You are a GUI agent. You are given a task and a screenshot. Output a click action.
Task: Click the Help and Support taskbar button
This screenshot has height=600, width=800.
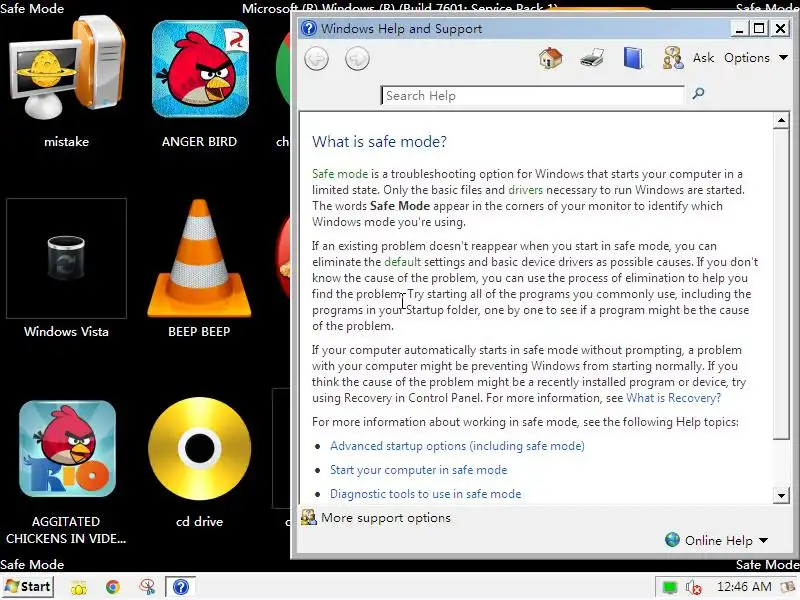(181, 587)
